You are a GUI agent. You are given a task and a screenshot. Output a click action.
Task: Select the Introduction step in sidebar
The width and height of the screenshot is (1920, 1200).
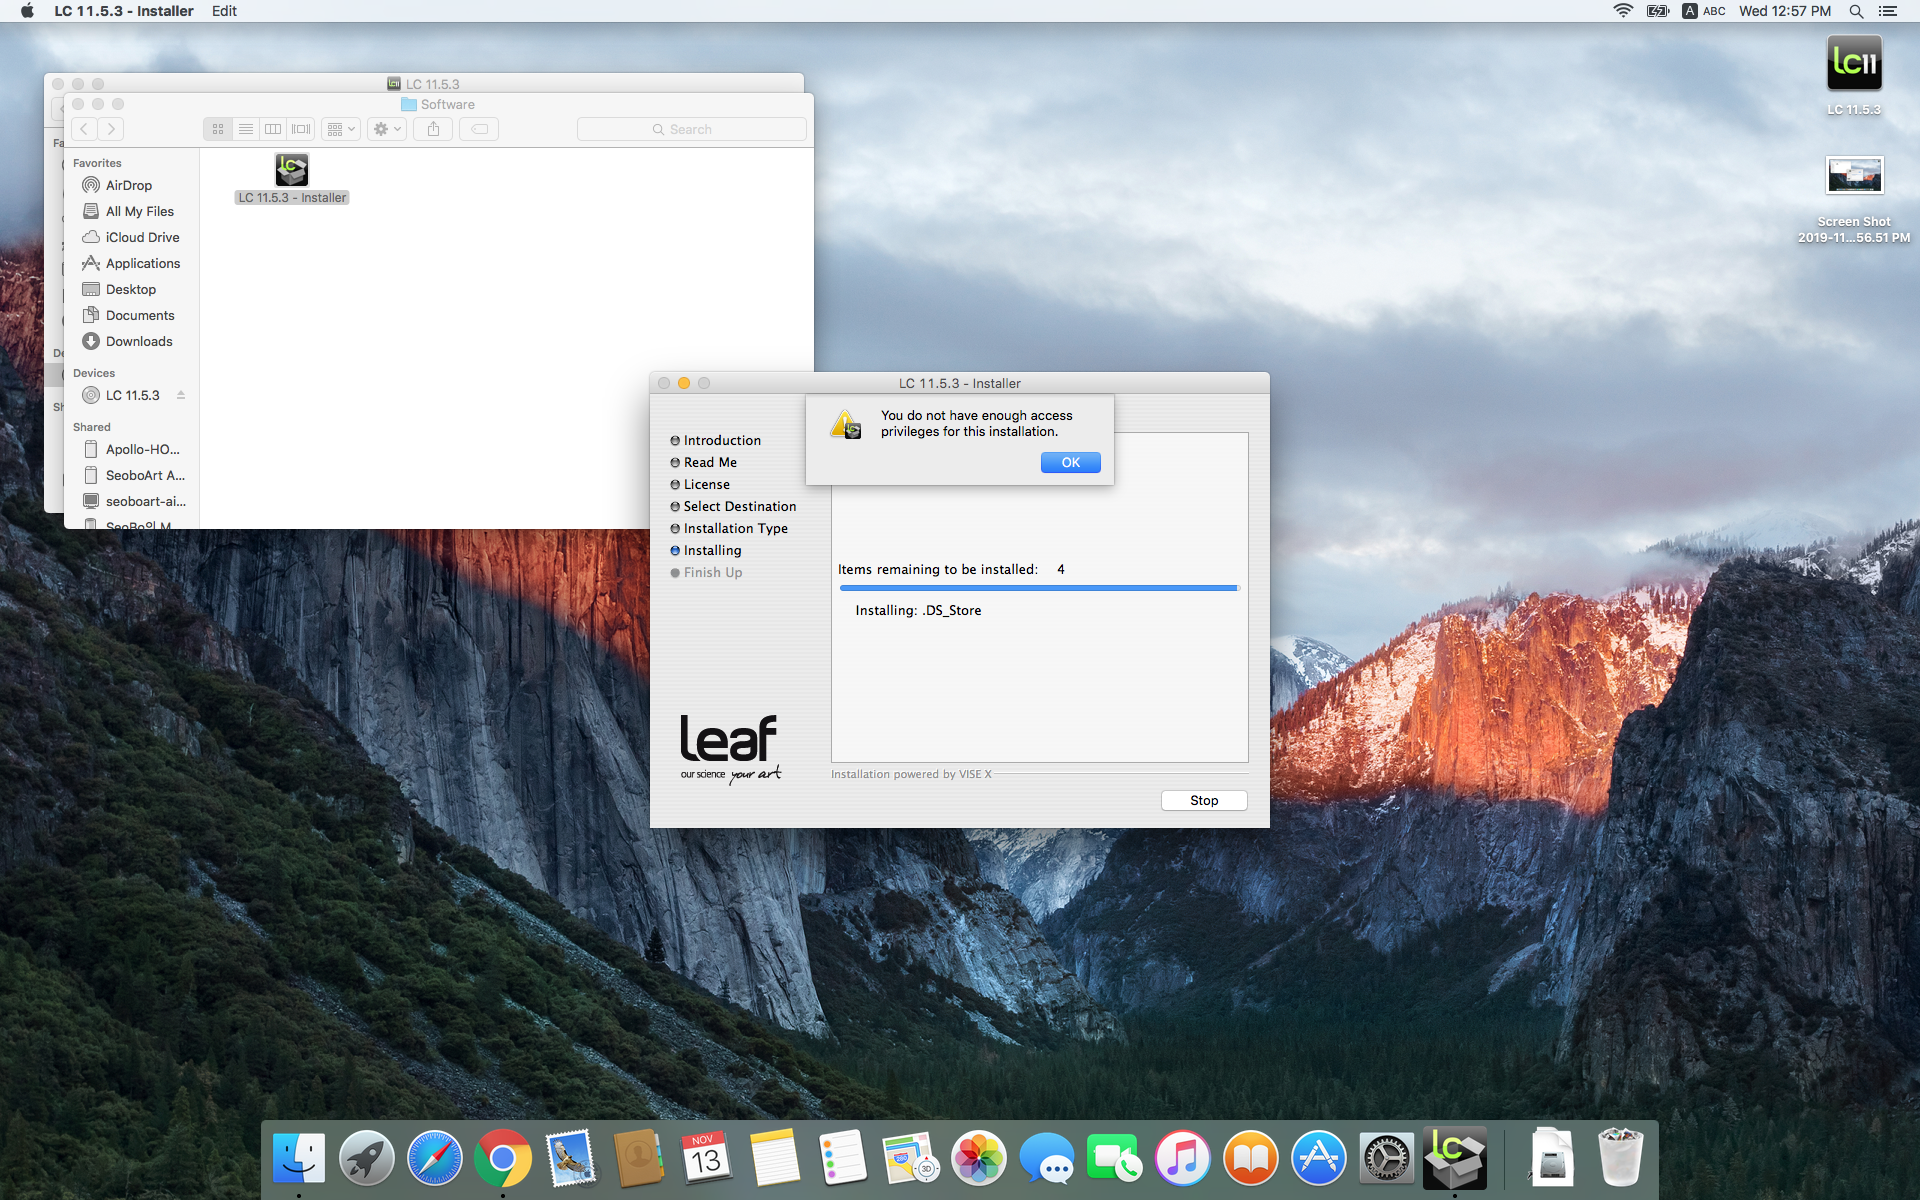(x=722, y=440)
